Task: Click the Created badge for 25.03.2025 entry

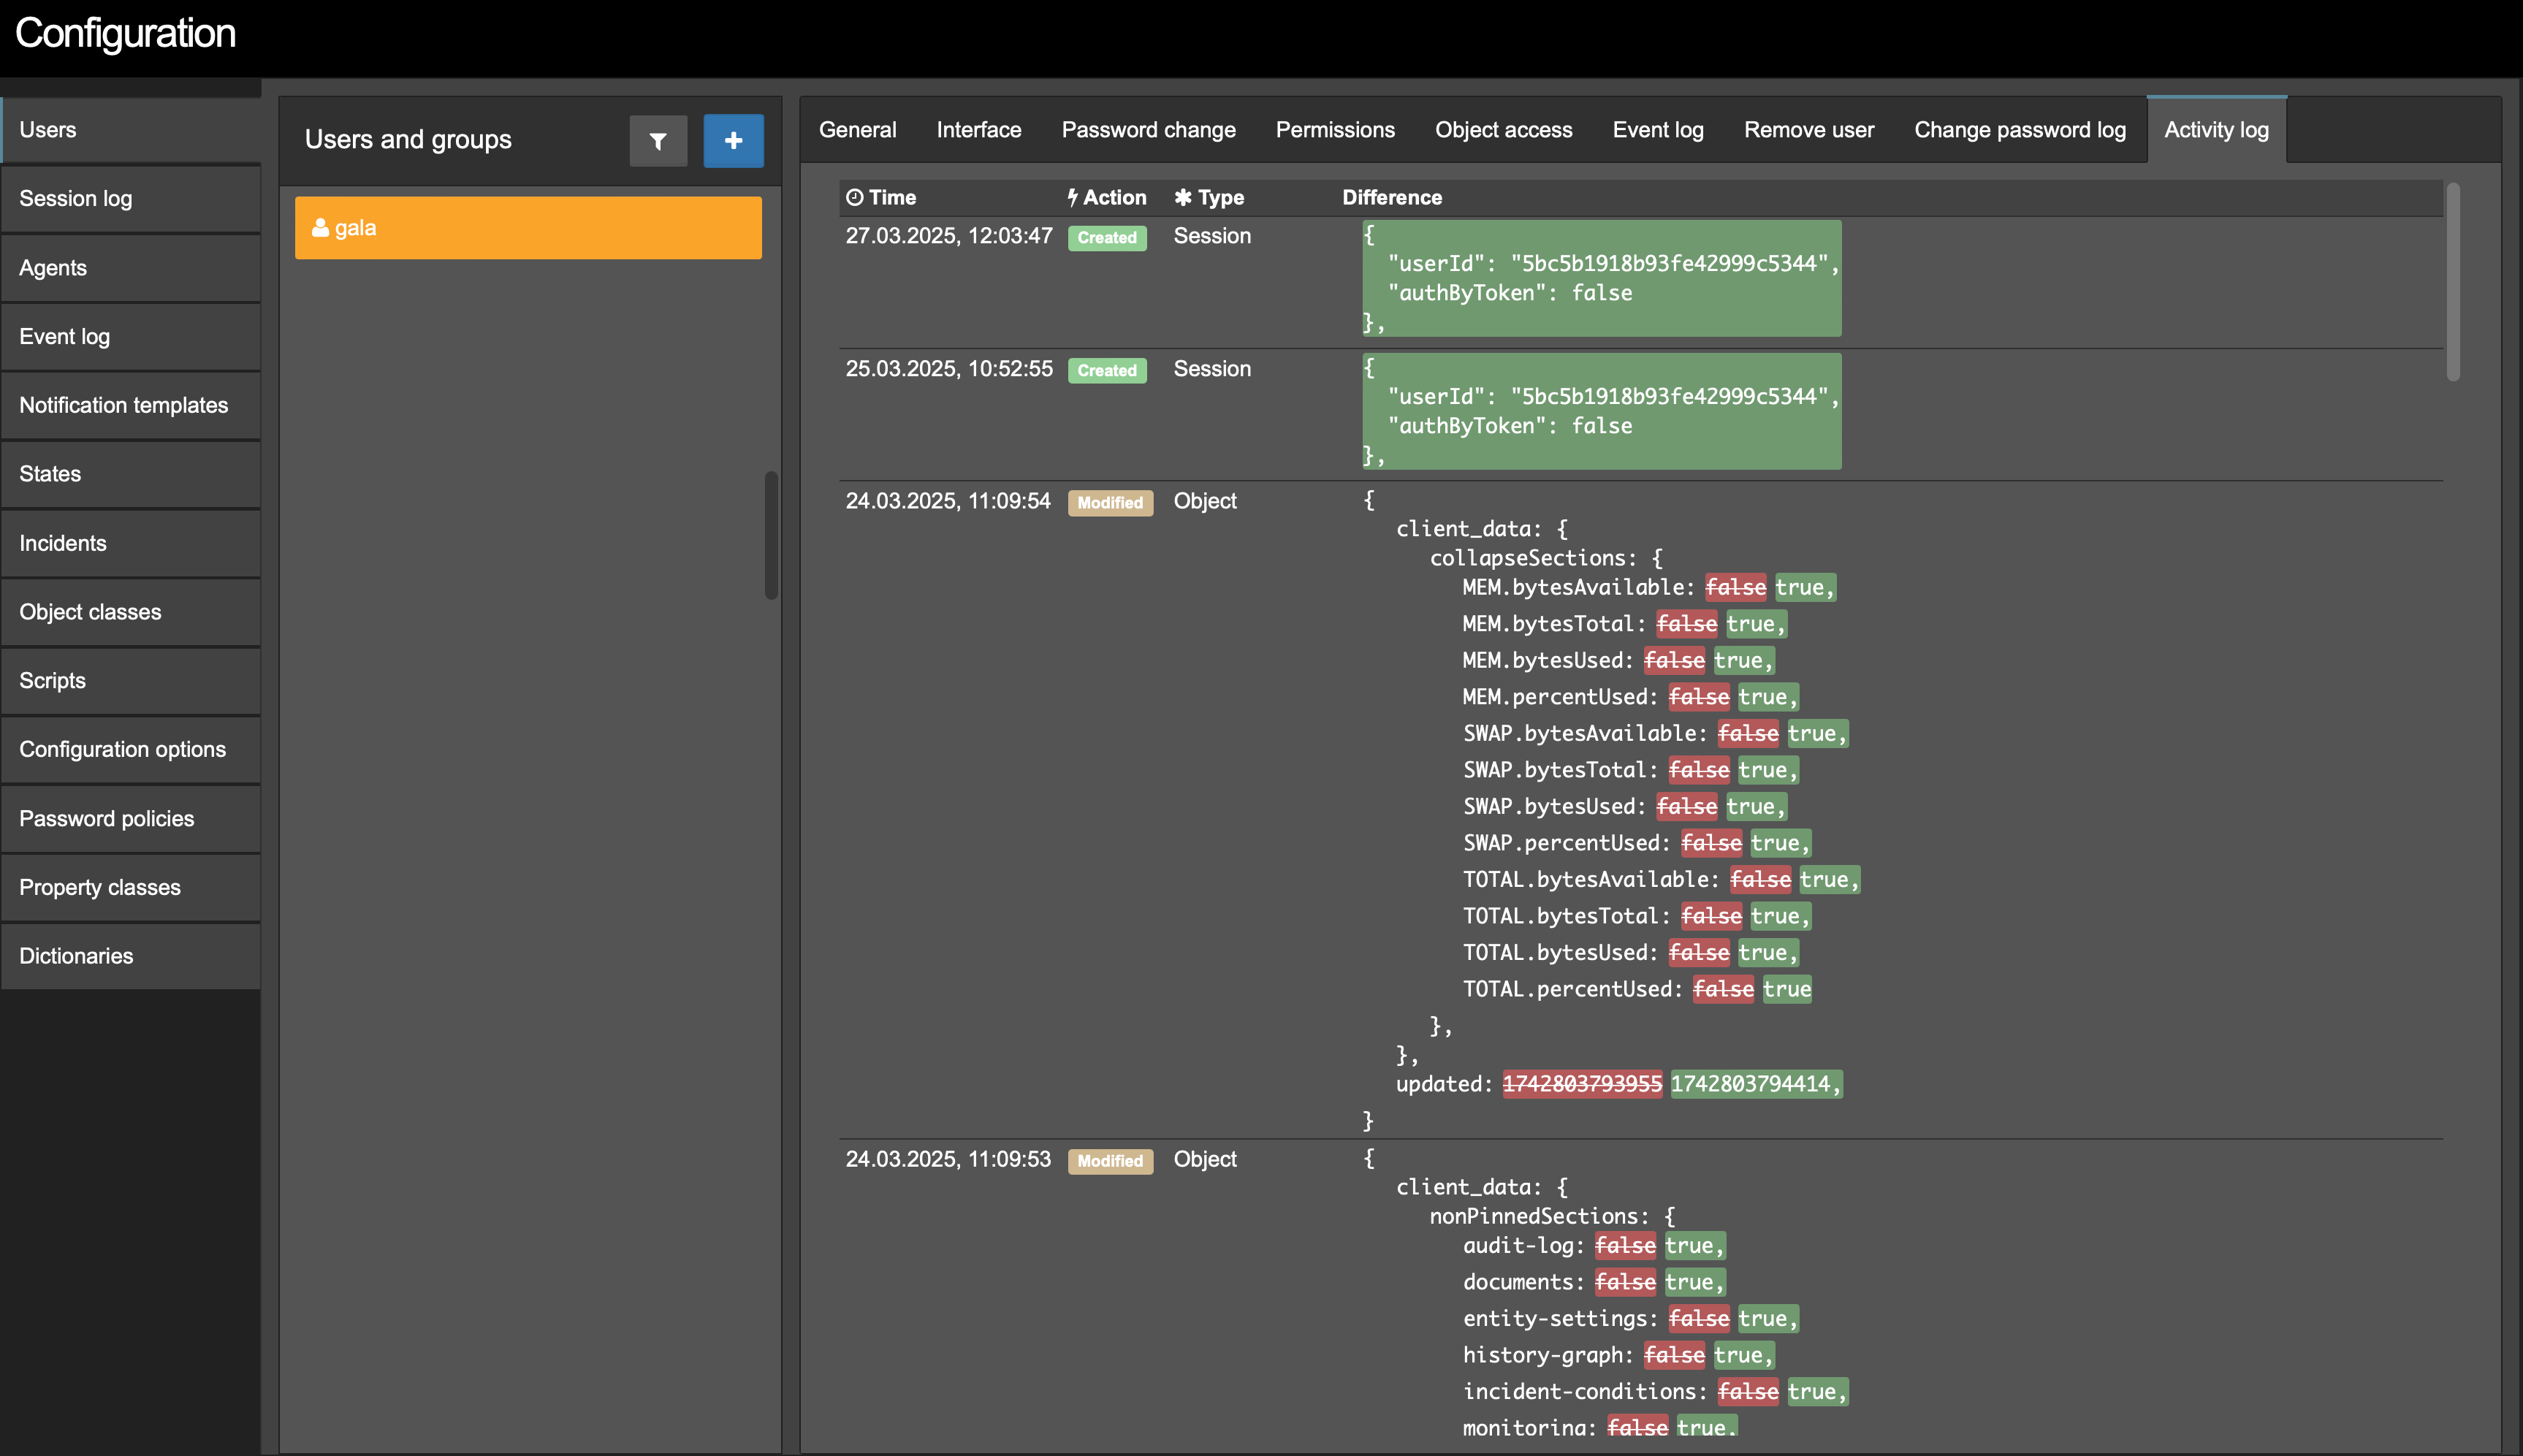Action: (1107, 370)
